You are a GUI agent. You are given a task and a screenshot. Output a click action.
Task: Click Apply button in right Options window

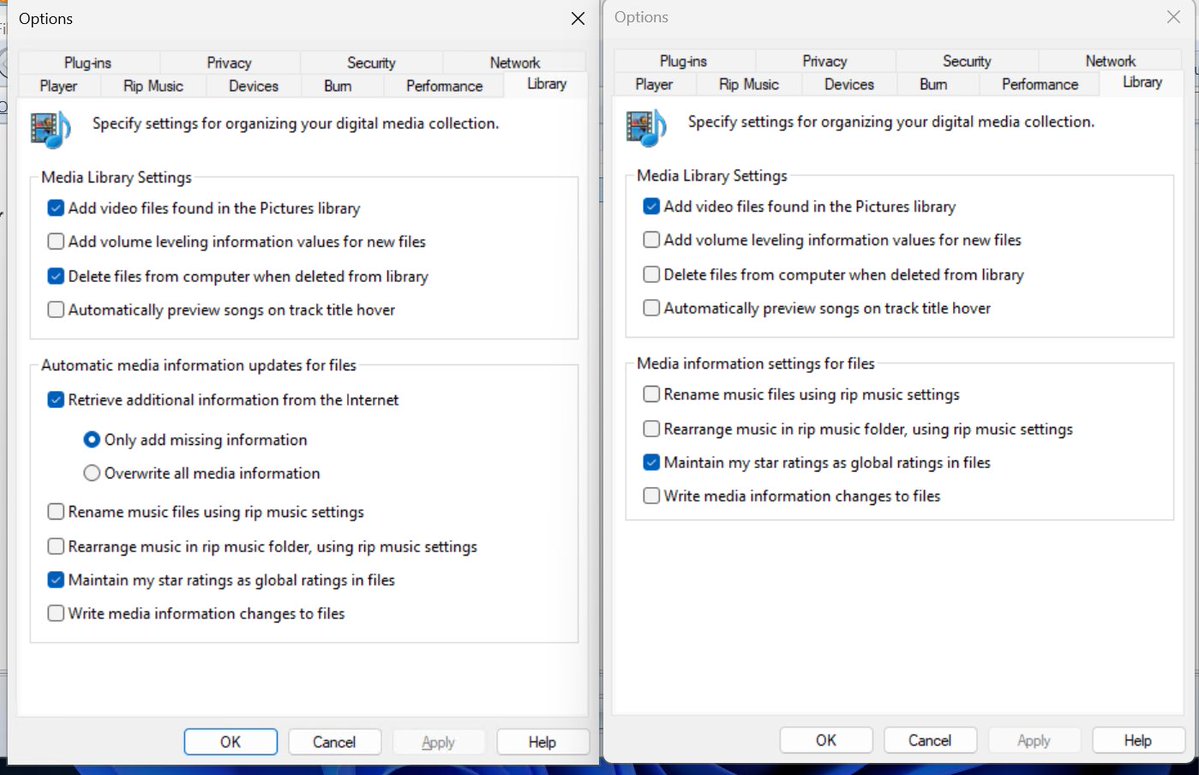click(1034, 740)
